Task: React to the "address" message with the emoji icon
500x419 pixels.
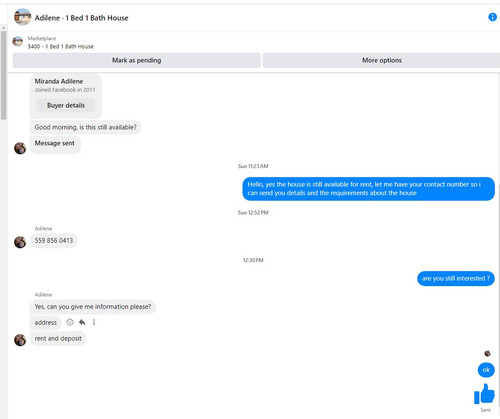Action: pos(70,322)
